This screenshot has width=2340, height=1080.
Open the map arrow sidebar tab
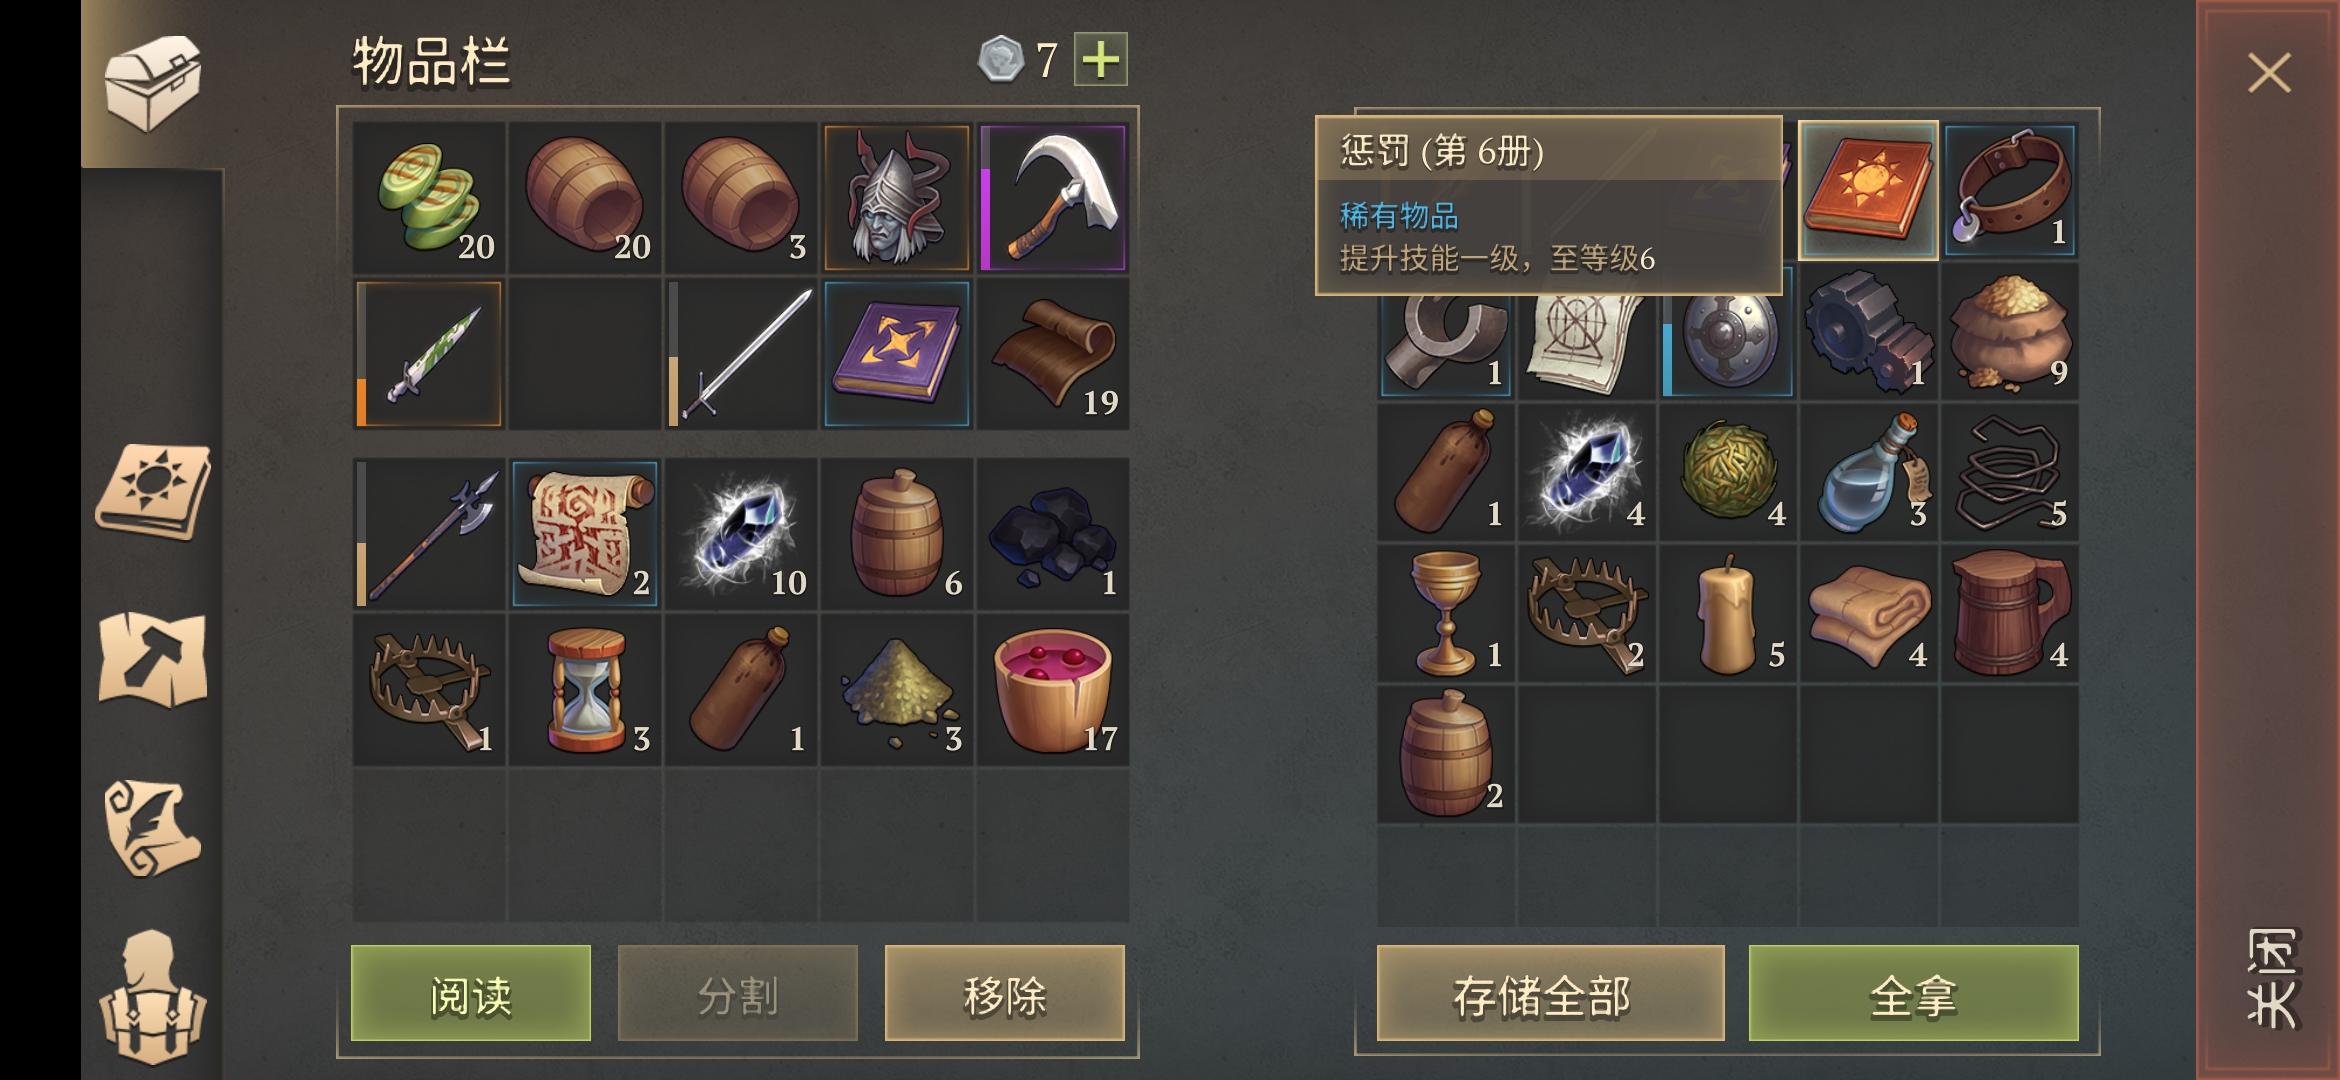coord(152,659)
